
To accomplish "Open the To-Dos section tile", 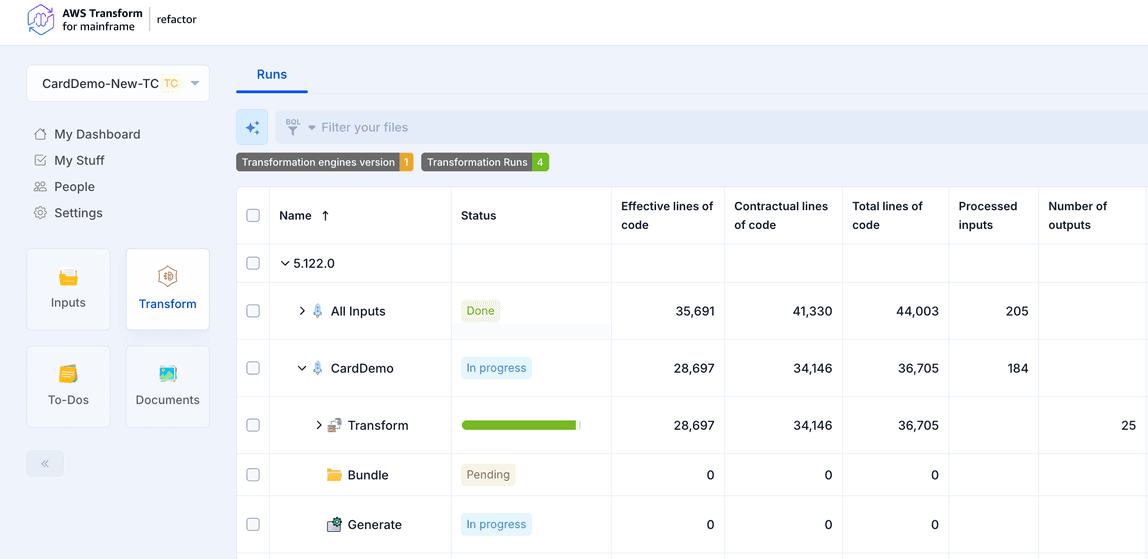I will pyautogui.click(x=68, y=386).
